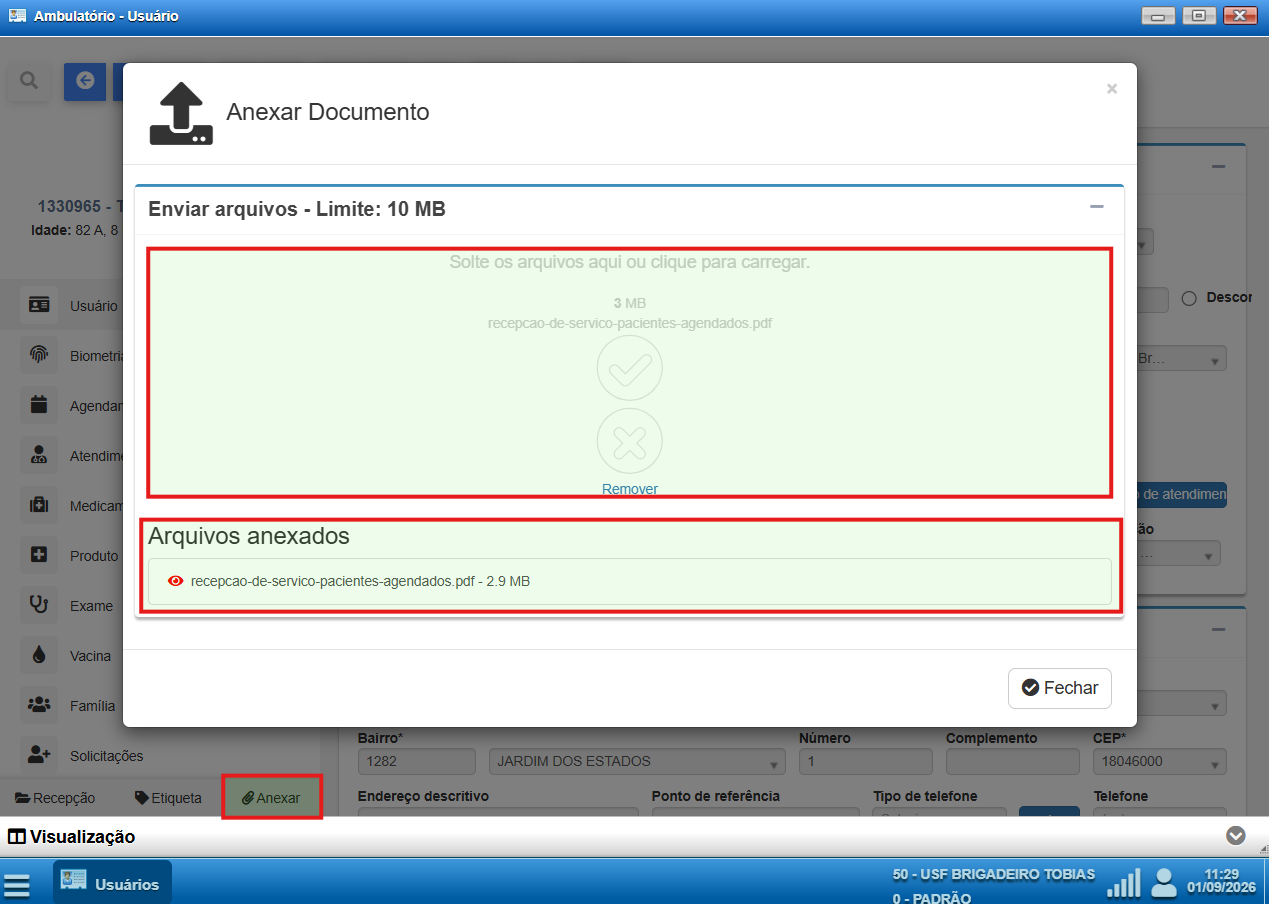The width and height of the screenshot is (1269, 904).
Task: Preview attached PDF with the red eye icon
Action: coord(176,581)
